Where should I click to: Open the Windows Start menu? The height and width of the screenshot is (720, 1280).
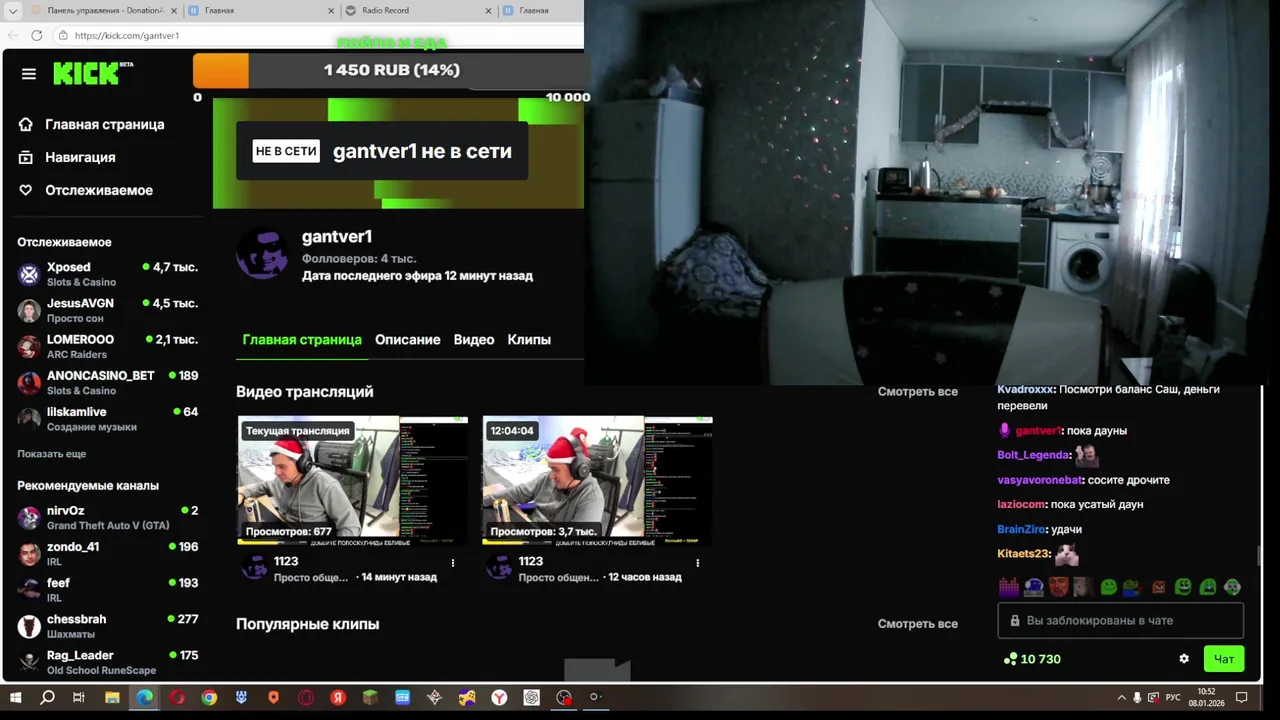(15, 698)
